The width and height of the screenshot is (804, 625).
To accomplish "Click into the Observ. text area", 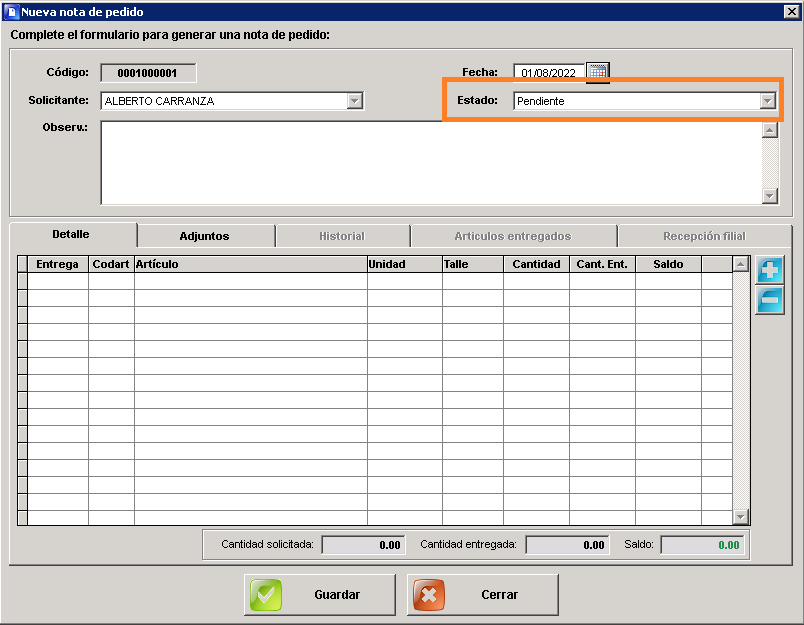I will coord(431,163).
